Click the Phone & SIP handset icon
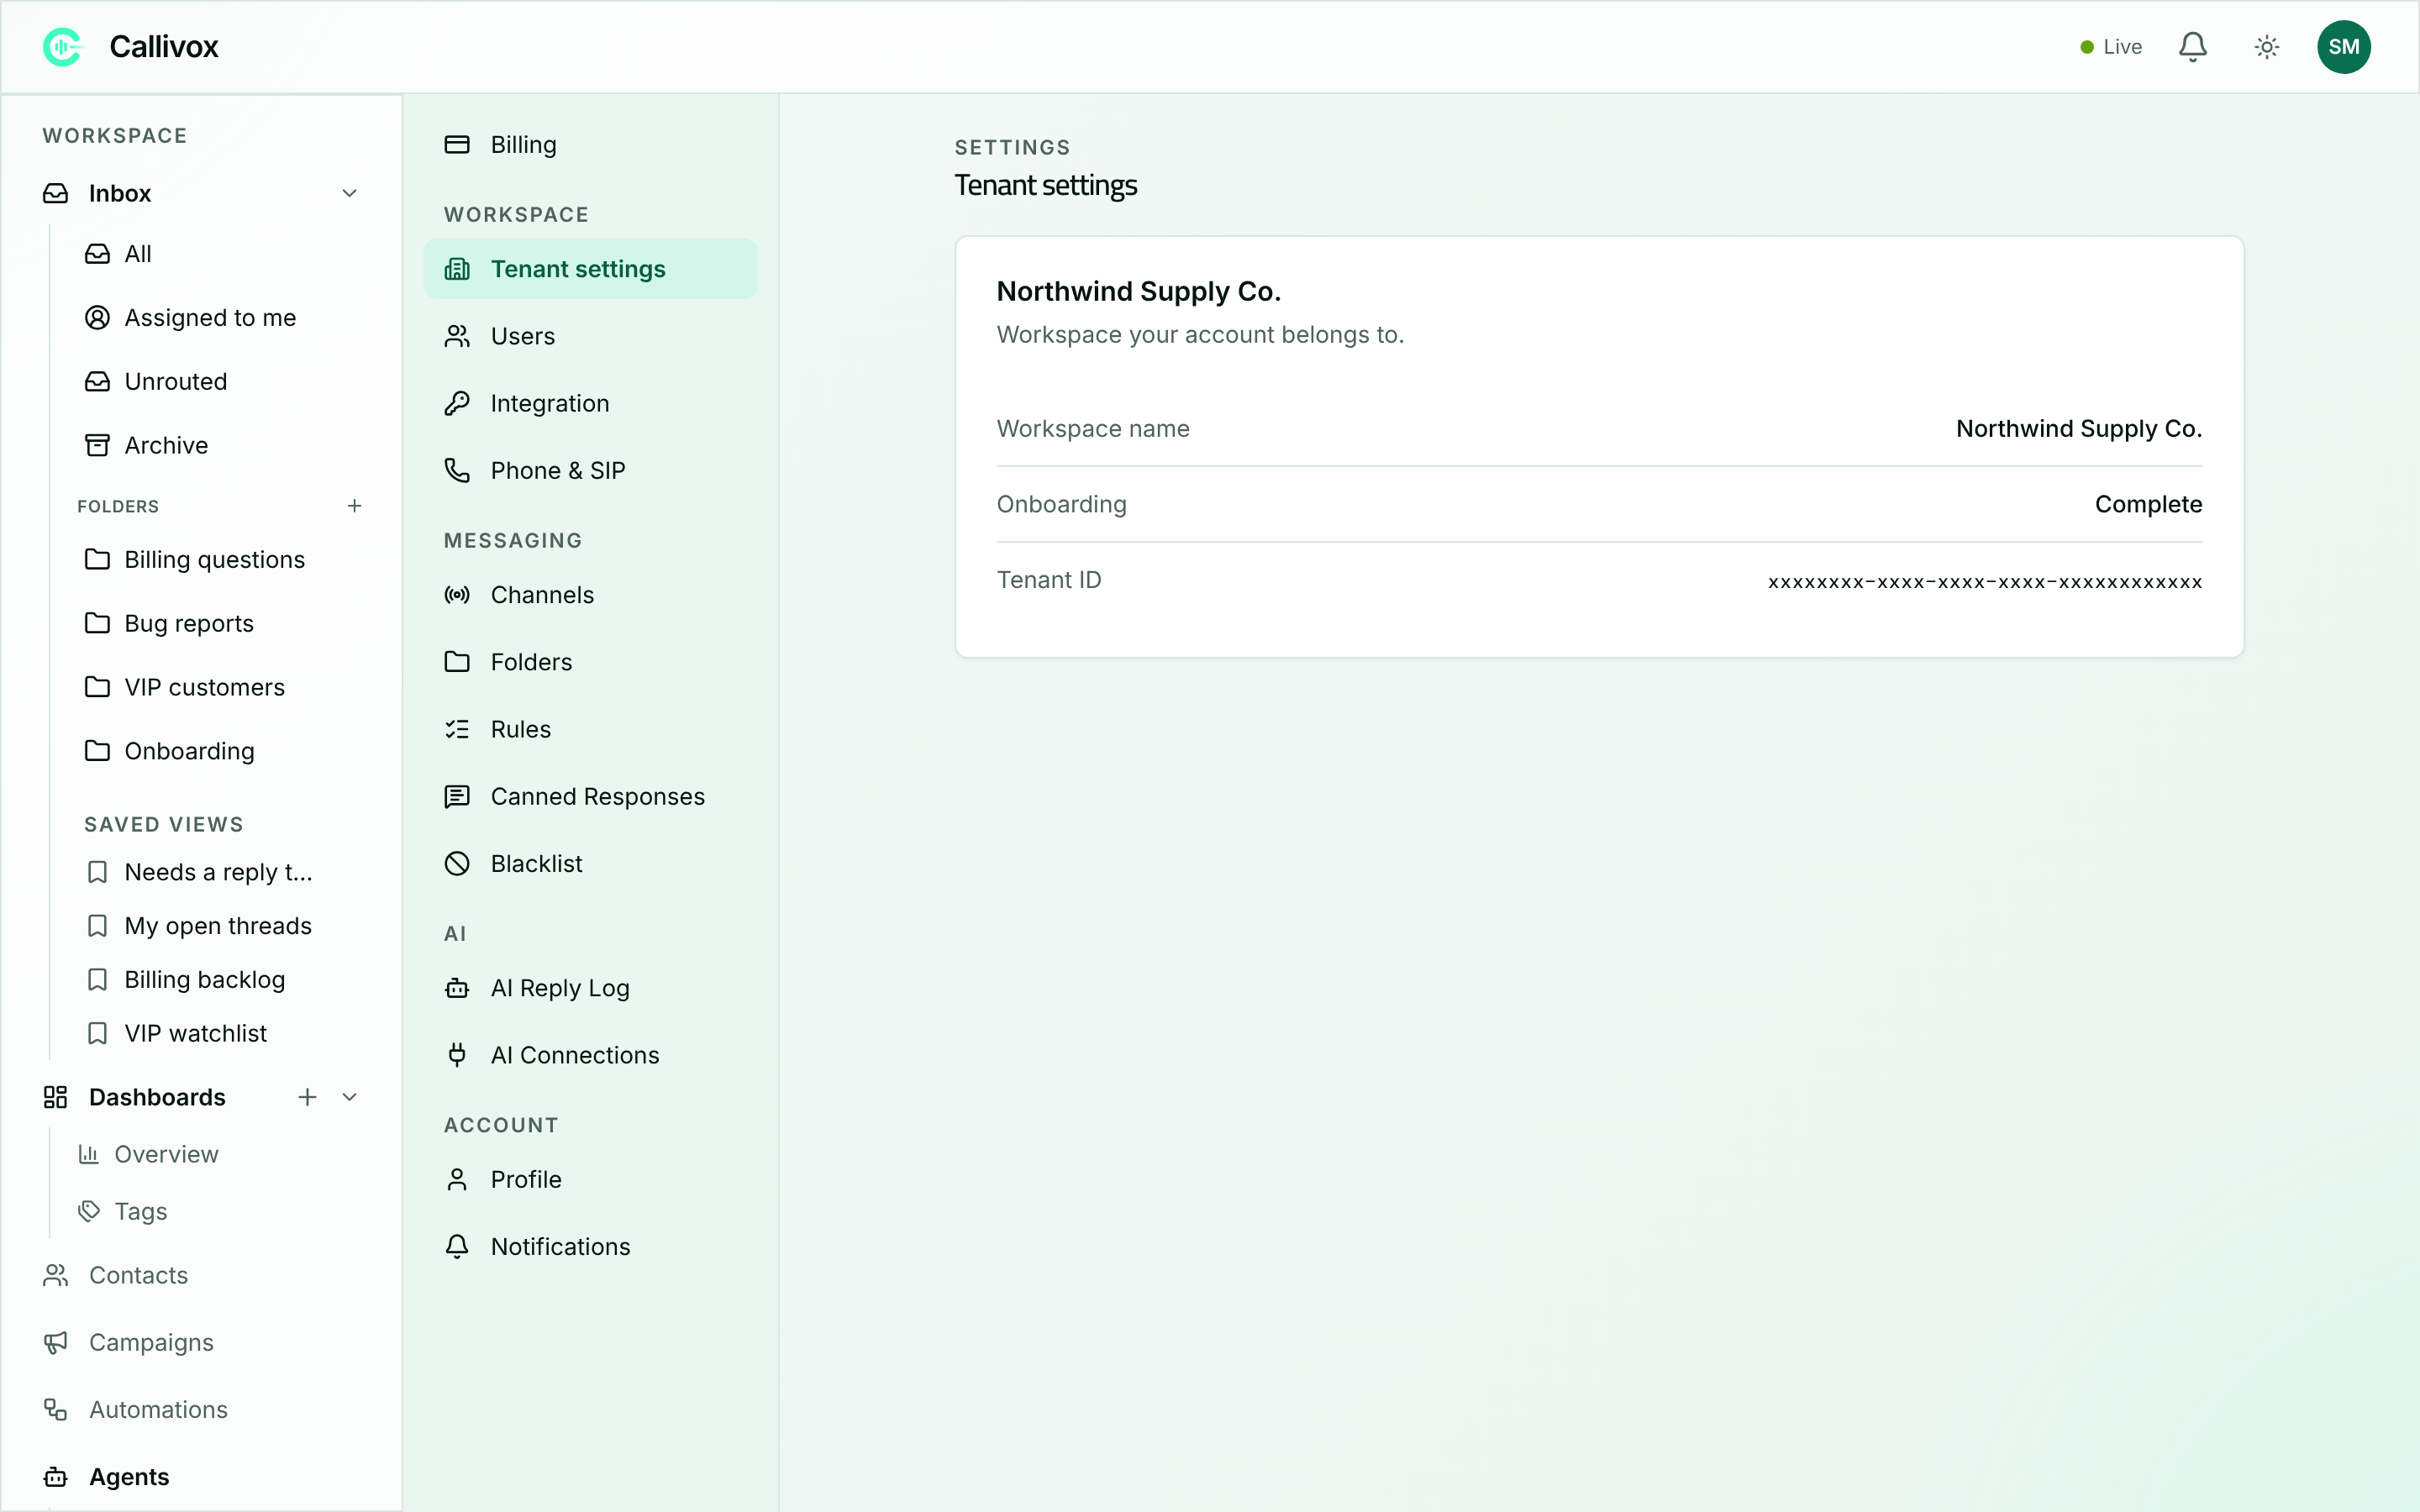The width and height of the screenshot is (2420, 1512). tap(457, 470)
